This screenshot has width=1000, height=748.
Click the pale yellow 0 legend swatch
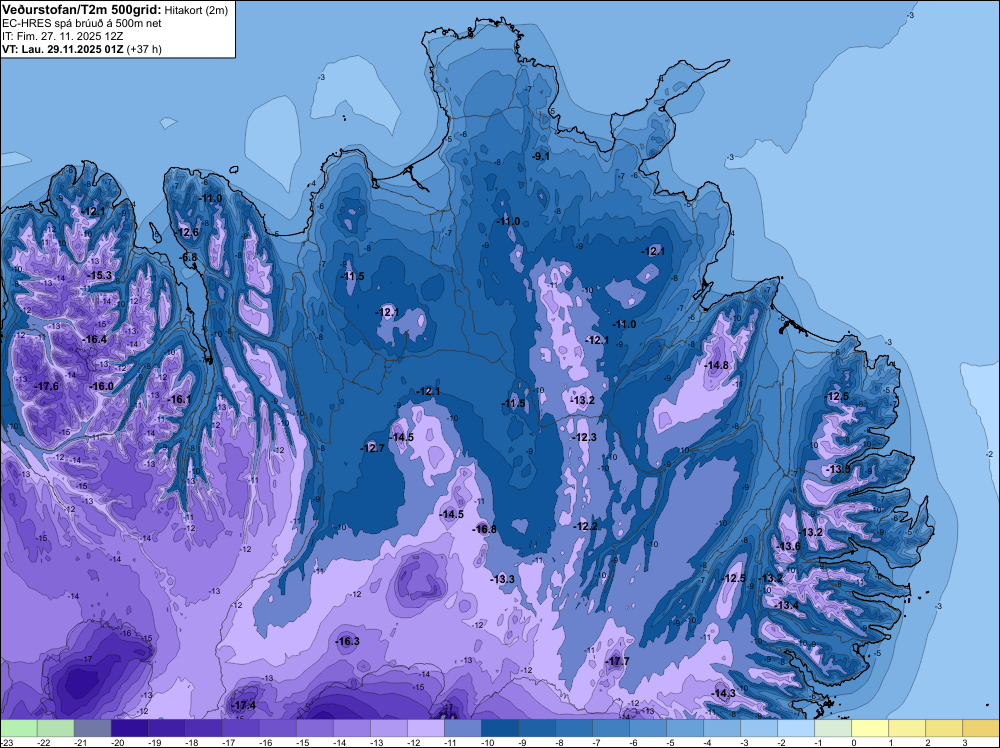click(870, 728)
